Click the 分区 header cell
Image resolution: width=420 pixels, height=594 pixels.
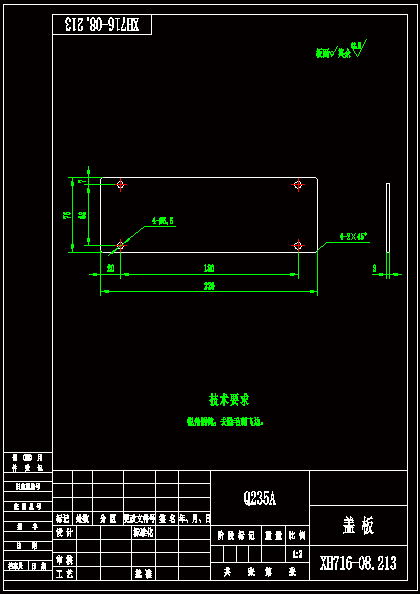(108, 519)
